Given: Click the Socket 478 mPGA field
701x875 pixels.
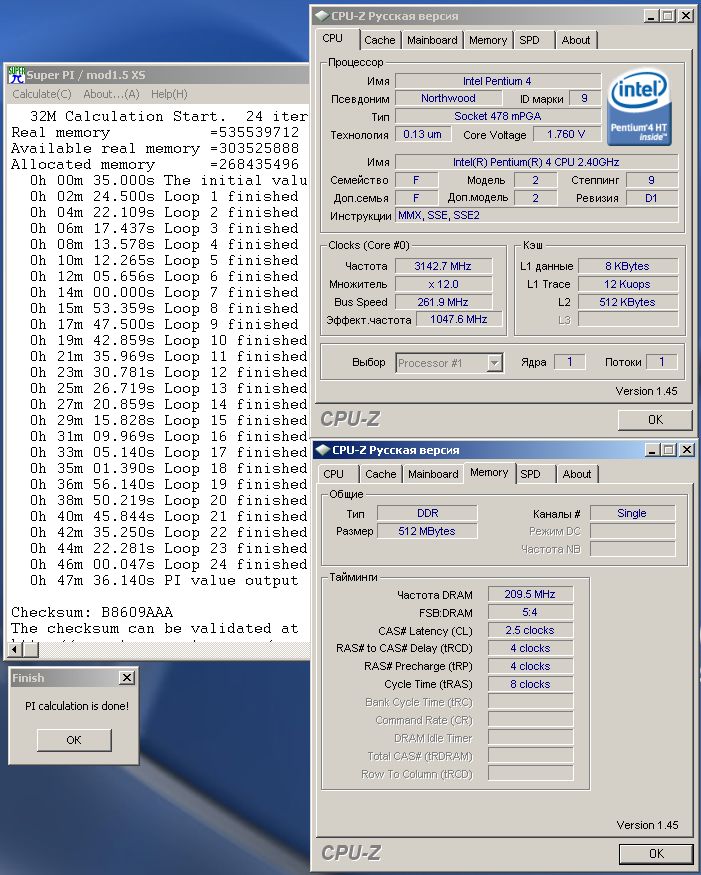Looking at the screenshot, I should point(498,117).
